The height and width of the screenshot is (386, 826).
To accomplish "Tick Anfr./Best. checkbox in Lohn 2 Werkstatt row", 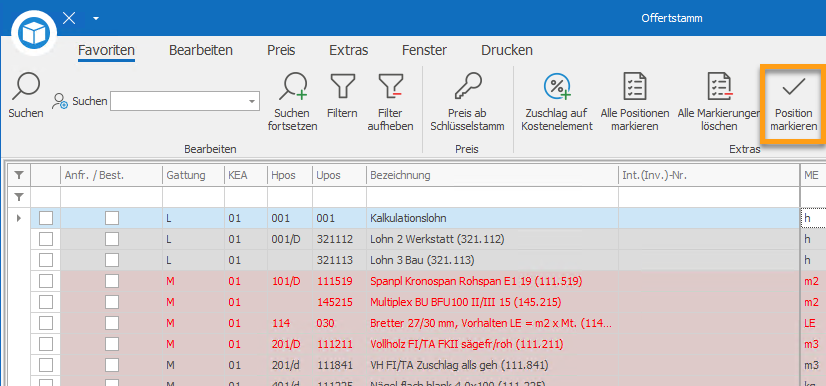I will click(111, 239).
